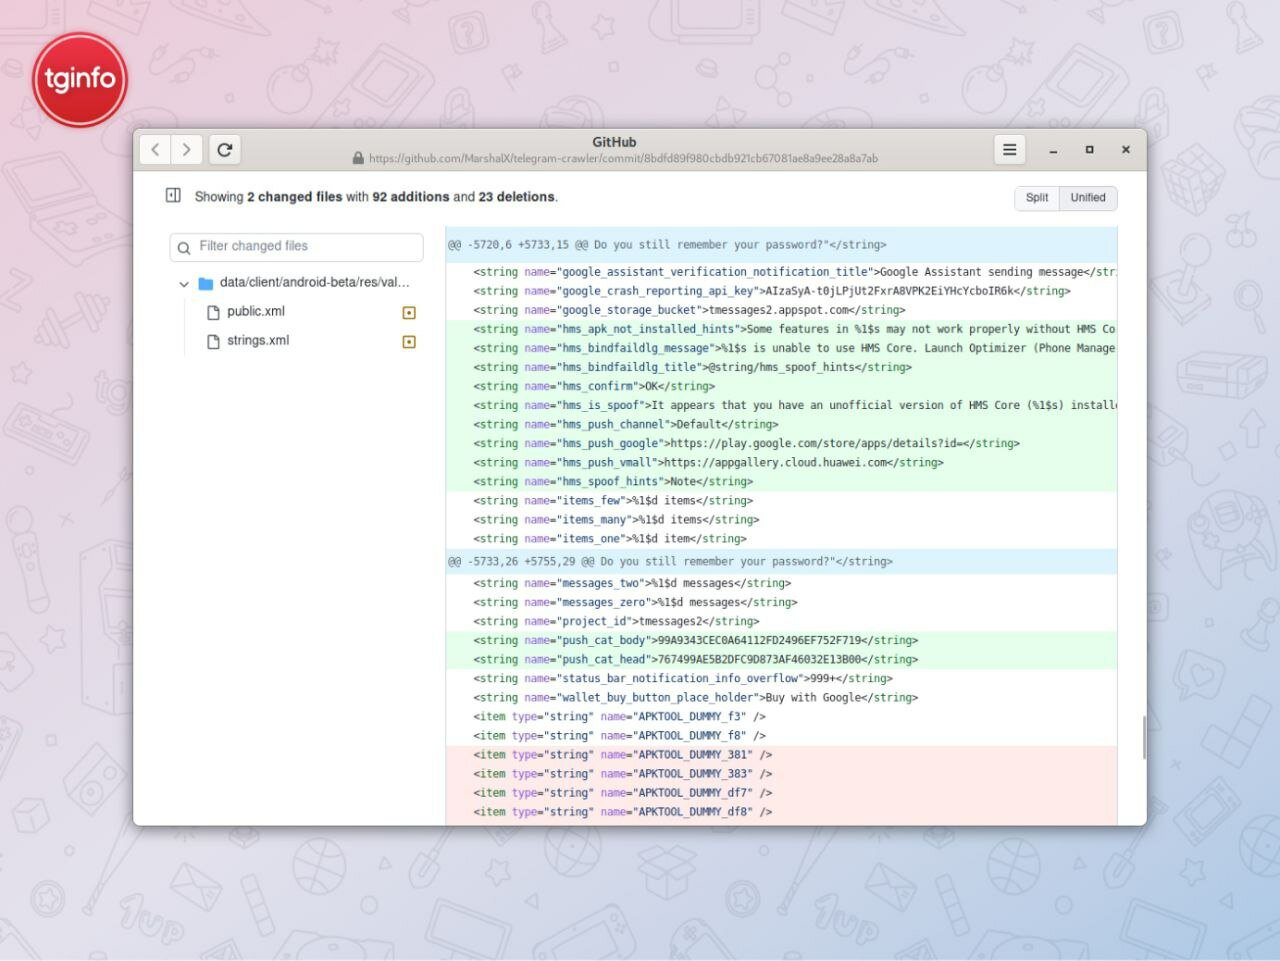This screenshot has width=1280, height=961.
Task: Collapse the data/client/android-beta folder chevron
Action: (x=184, y=284)
